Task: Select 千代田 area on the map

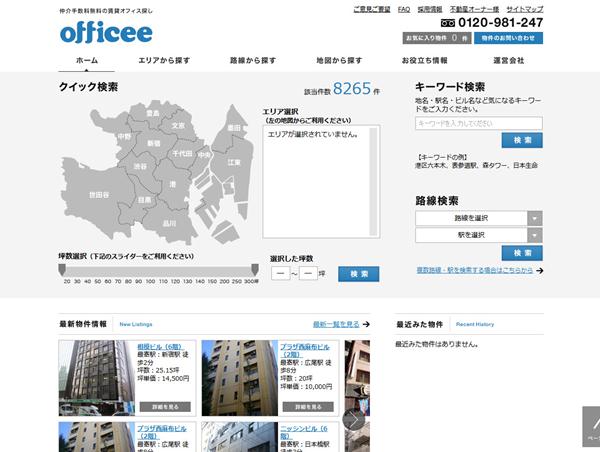Action: [x=182, y=153]
